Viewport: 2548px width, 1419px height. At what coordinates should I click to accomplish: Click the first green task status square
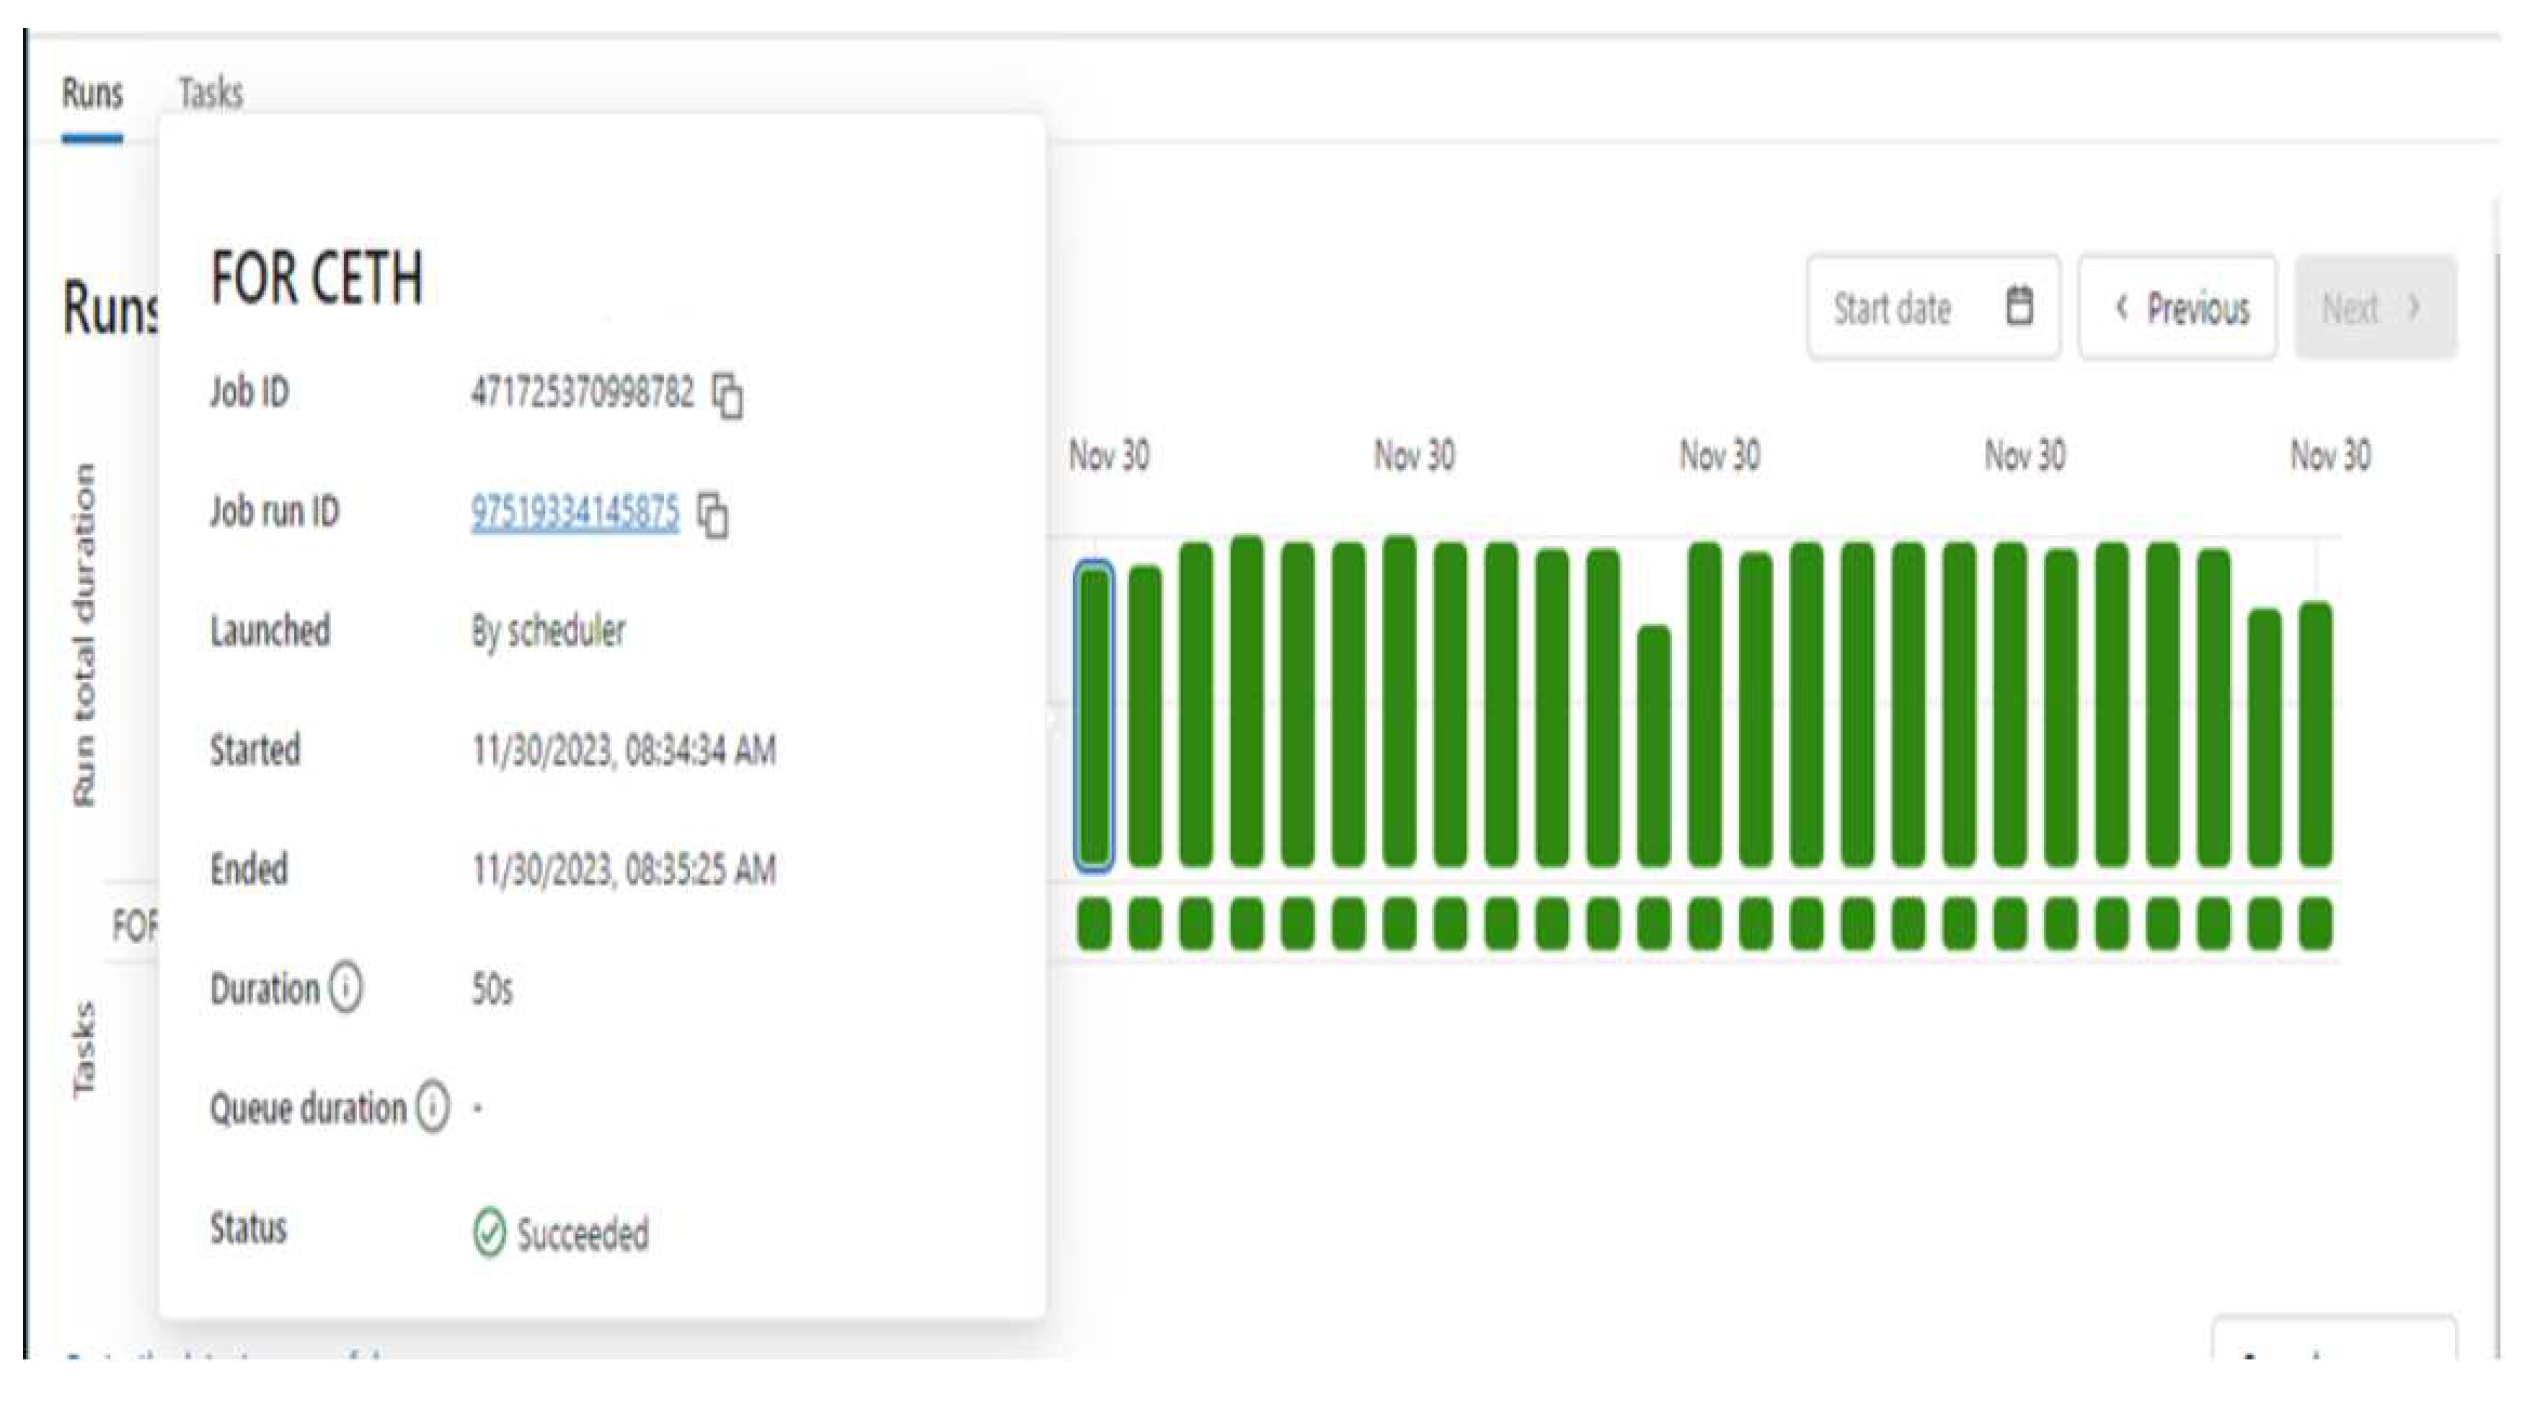coord(1094,923)
